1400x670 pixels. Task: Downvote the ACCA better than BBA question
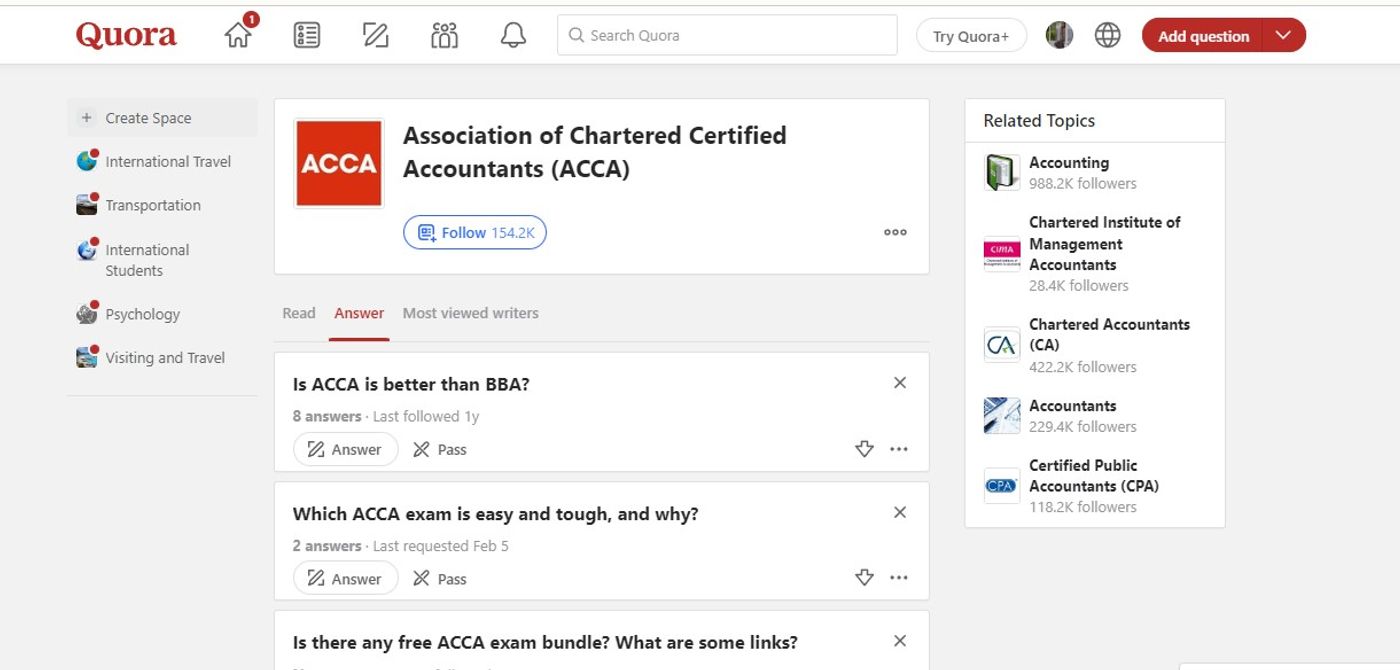[865, 449]
